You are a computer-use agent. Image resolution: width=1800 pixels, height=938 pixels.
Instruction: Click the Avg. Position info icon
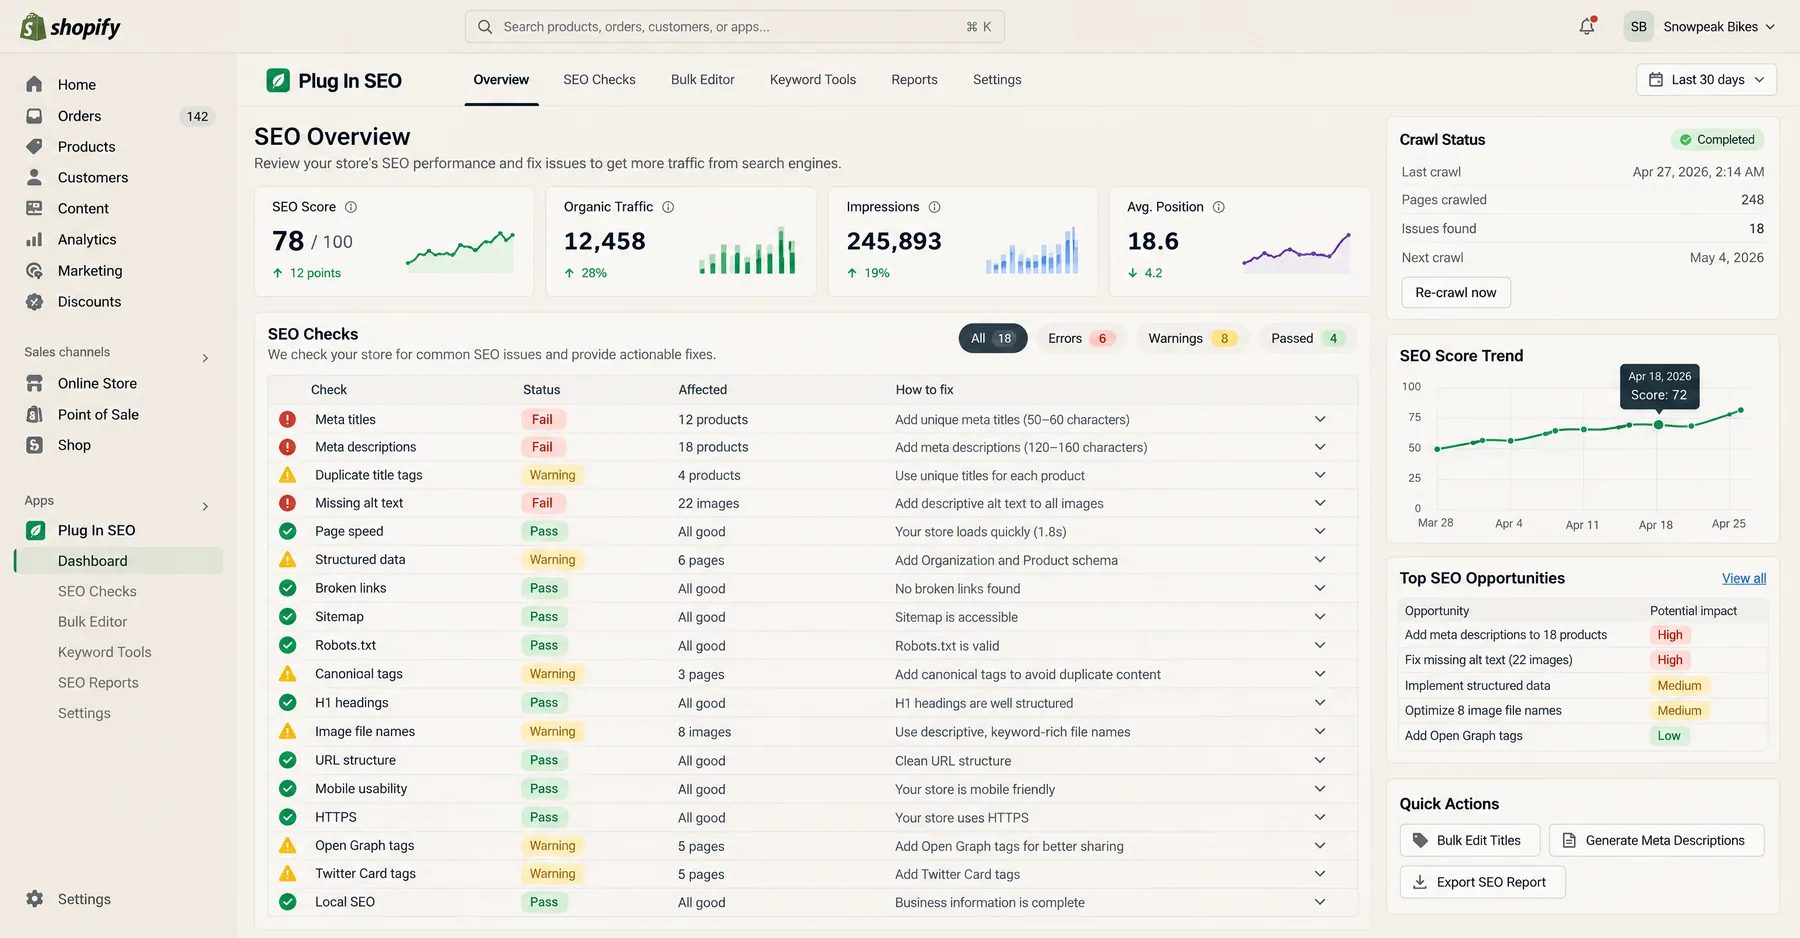click(1219, 207)
